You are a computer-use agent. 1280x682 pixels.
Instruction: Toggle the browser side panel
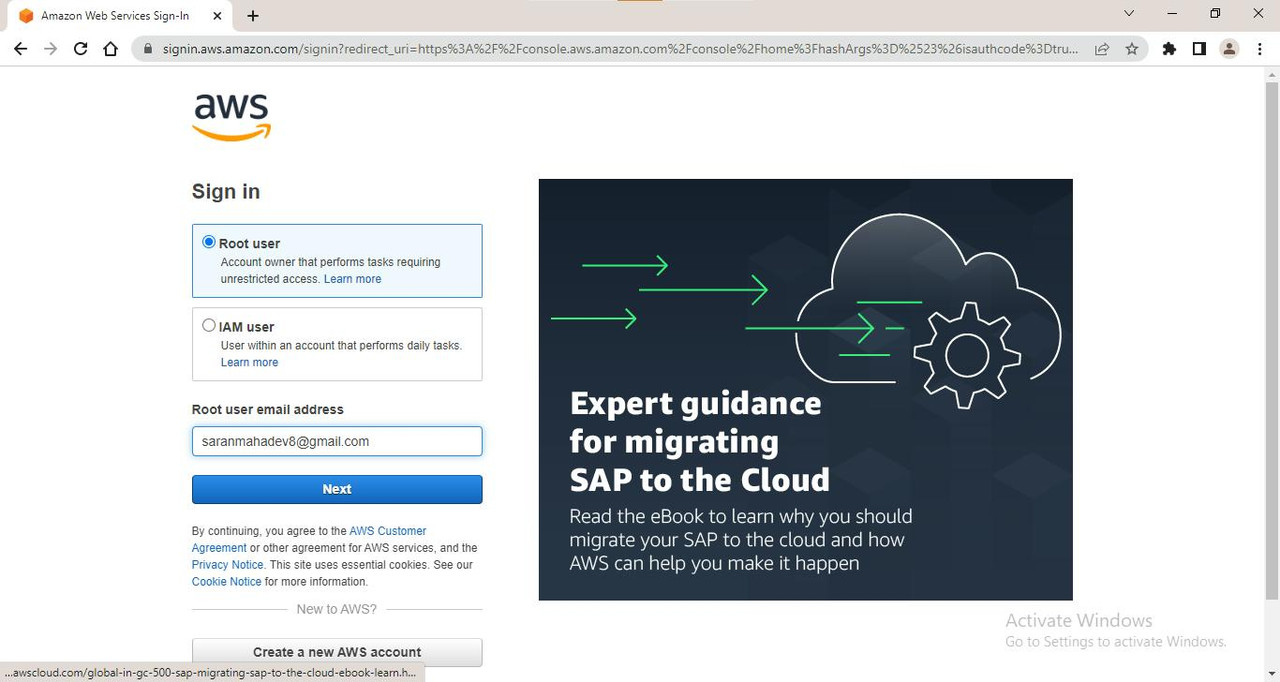(x=1199, y=48)
